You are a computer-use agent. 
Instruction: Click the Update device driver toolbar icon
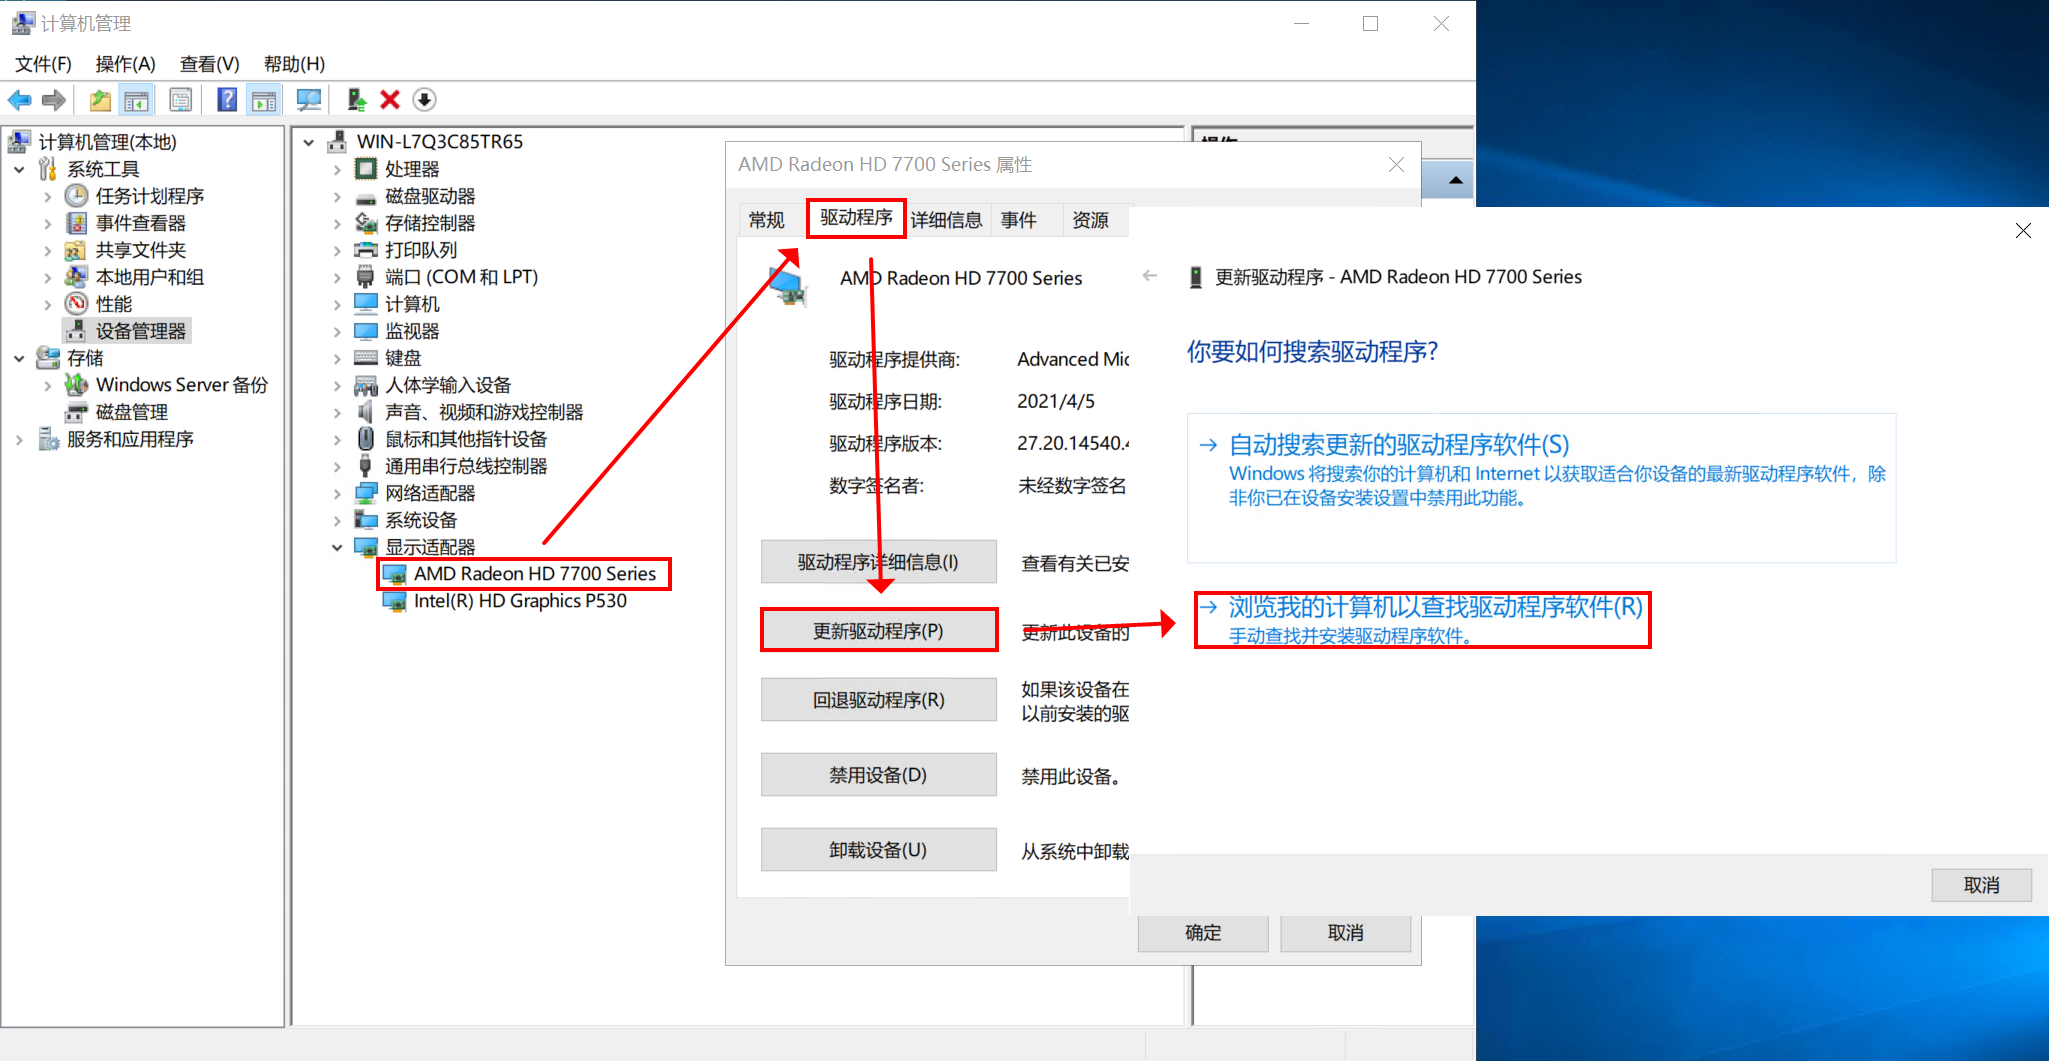pyautogui.click(x=356, y=100)
